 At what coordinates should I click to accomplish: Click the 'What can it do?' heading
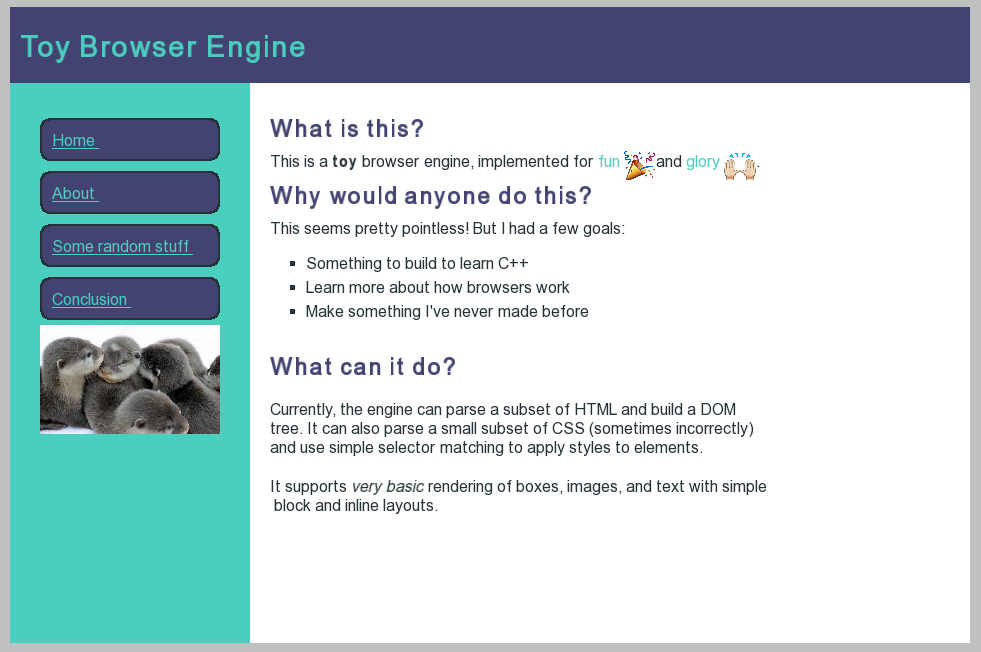pyautogui.click(x=363, y=367)
